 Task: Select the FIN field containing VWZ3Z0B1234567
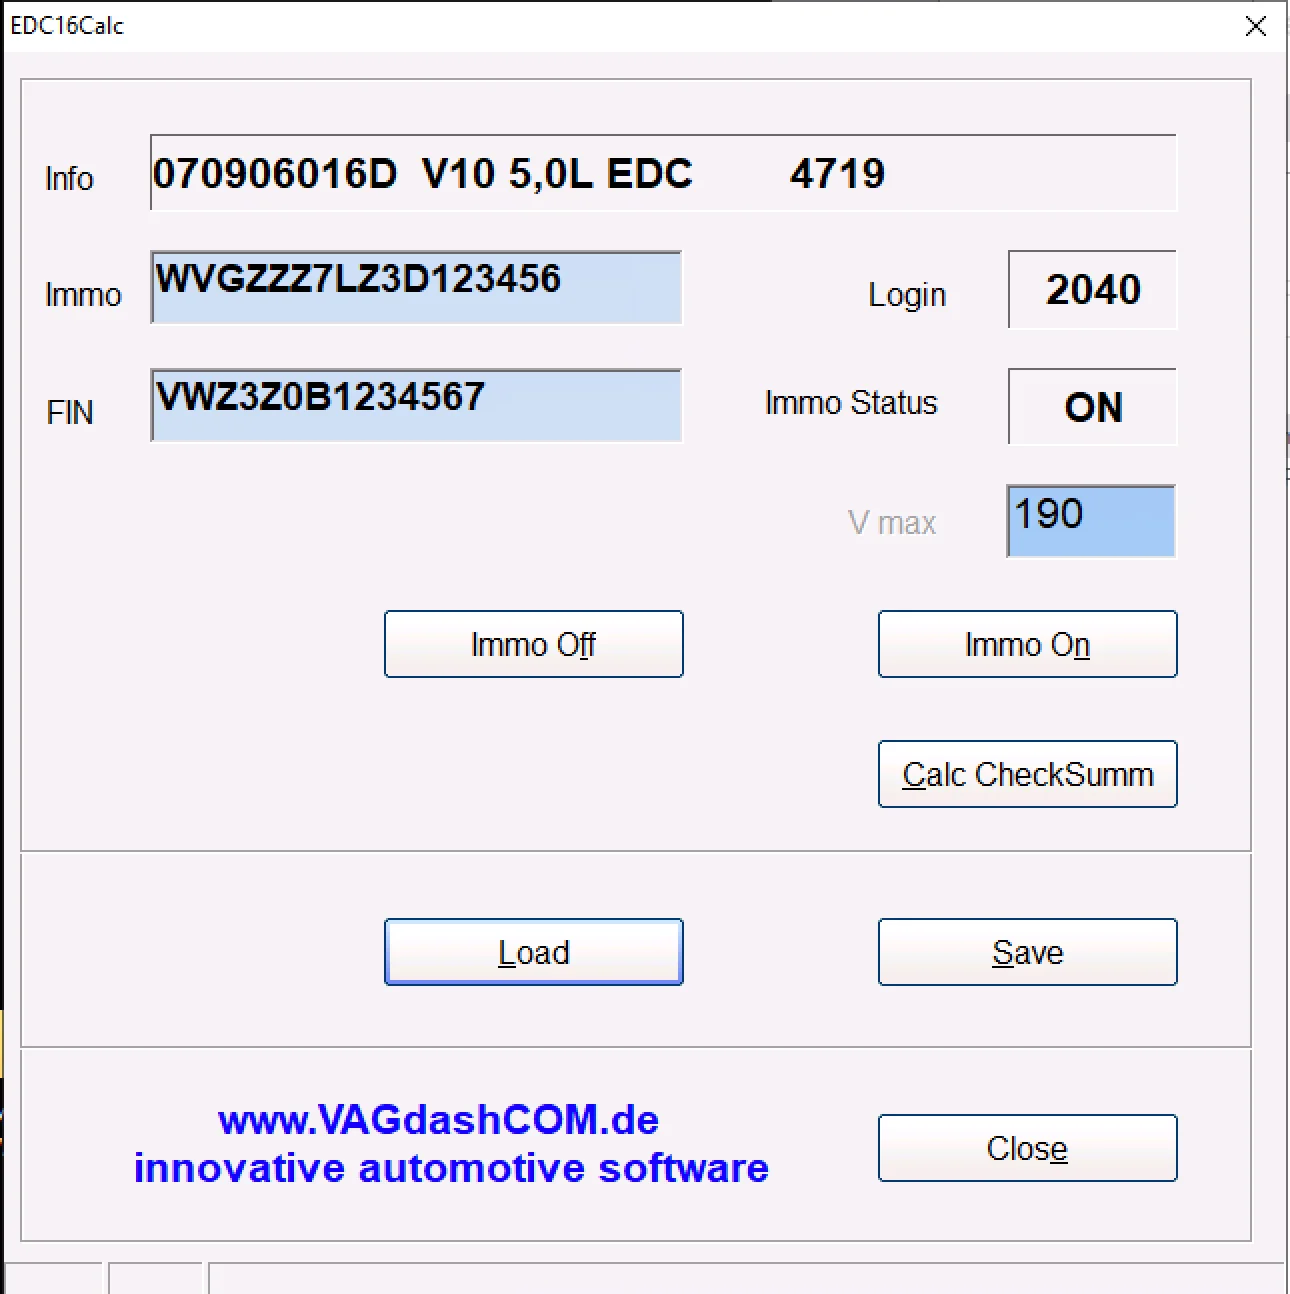coord(416,405)
